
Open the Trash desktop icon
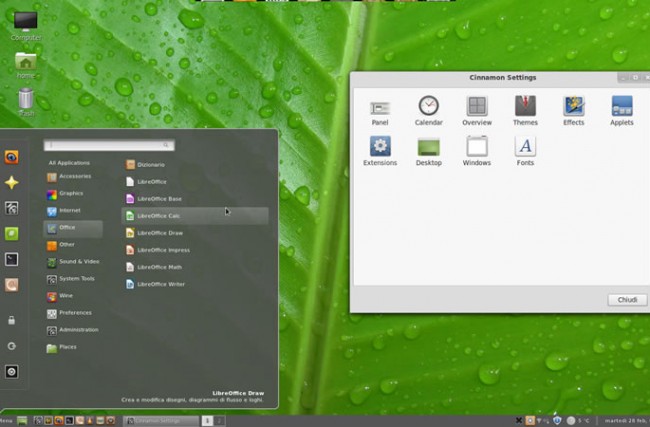click(26, 99)
